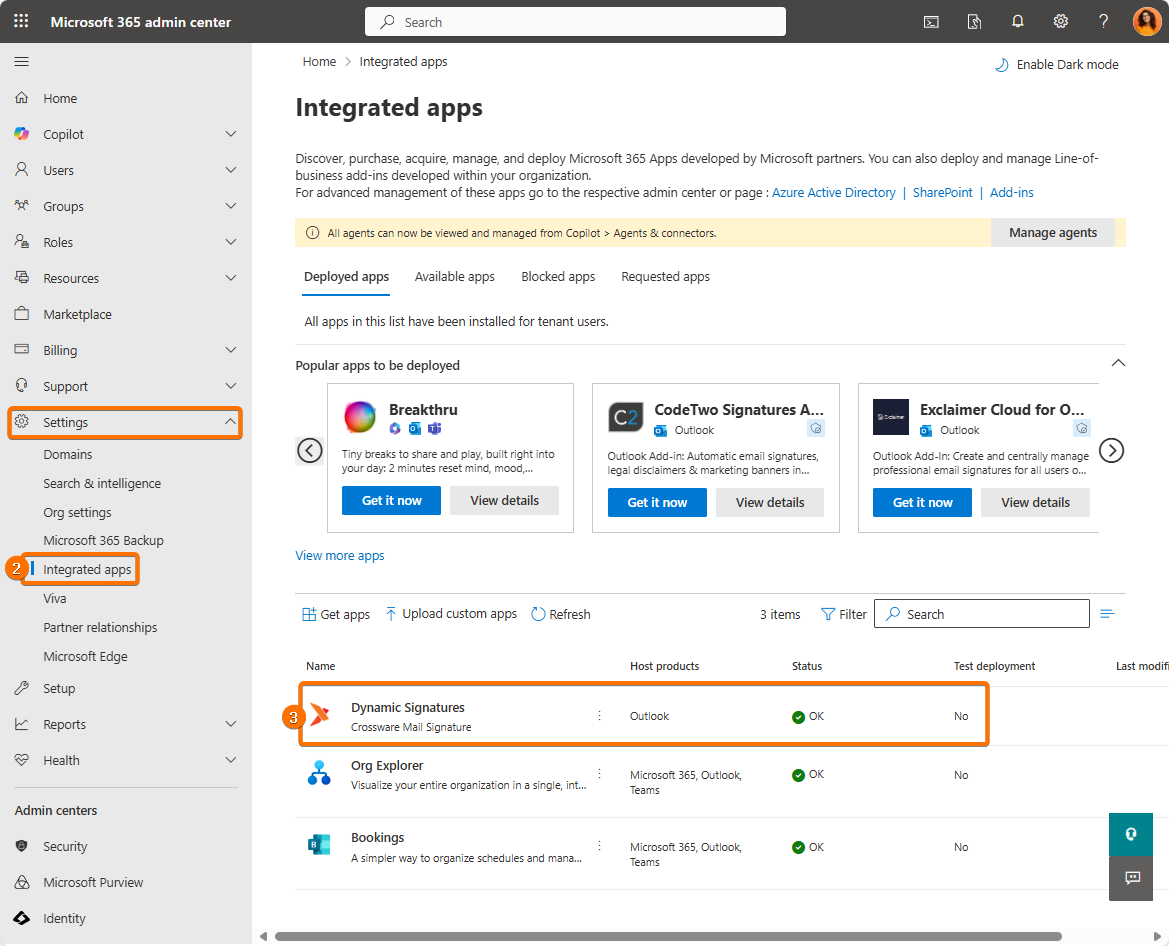
Task: Open the Azure Active Directory link
Action: click(x=833, y=193)
